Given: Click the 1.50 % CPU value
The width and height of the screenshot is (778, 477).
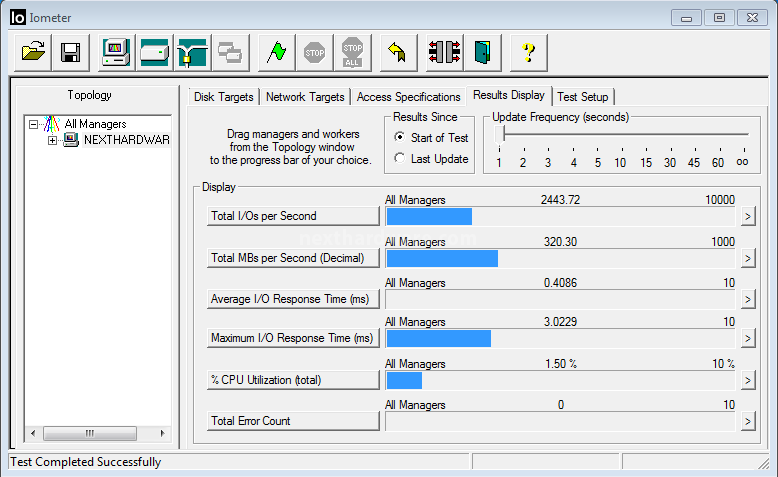Looking at the screenshot, I should coord(561,364).
